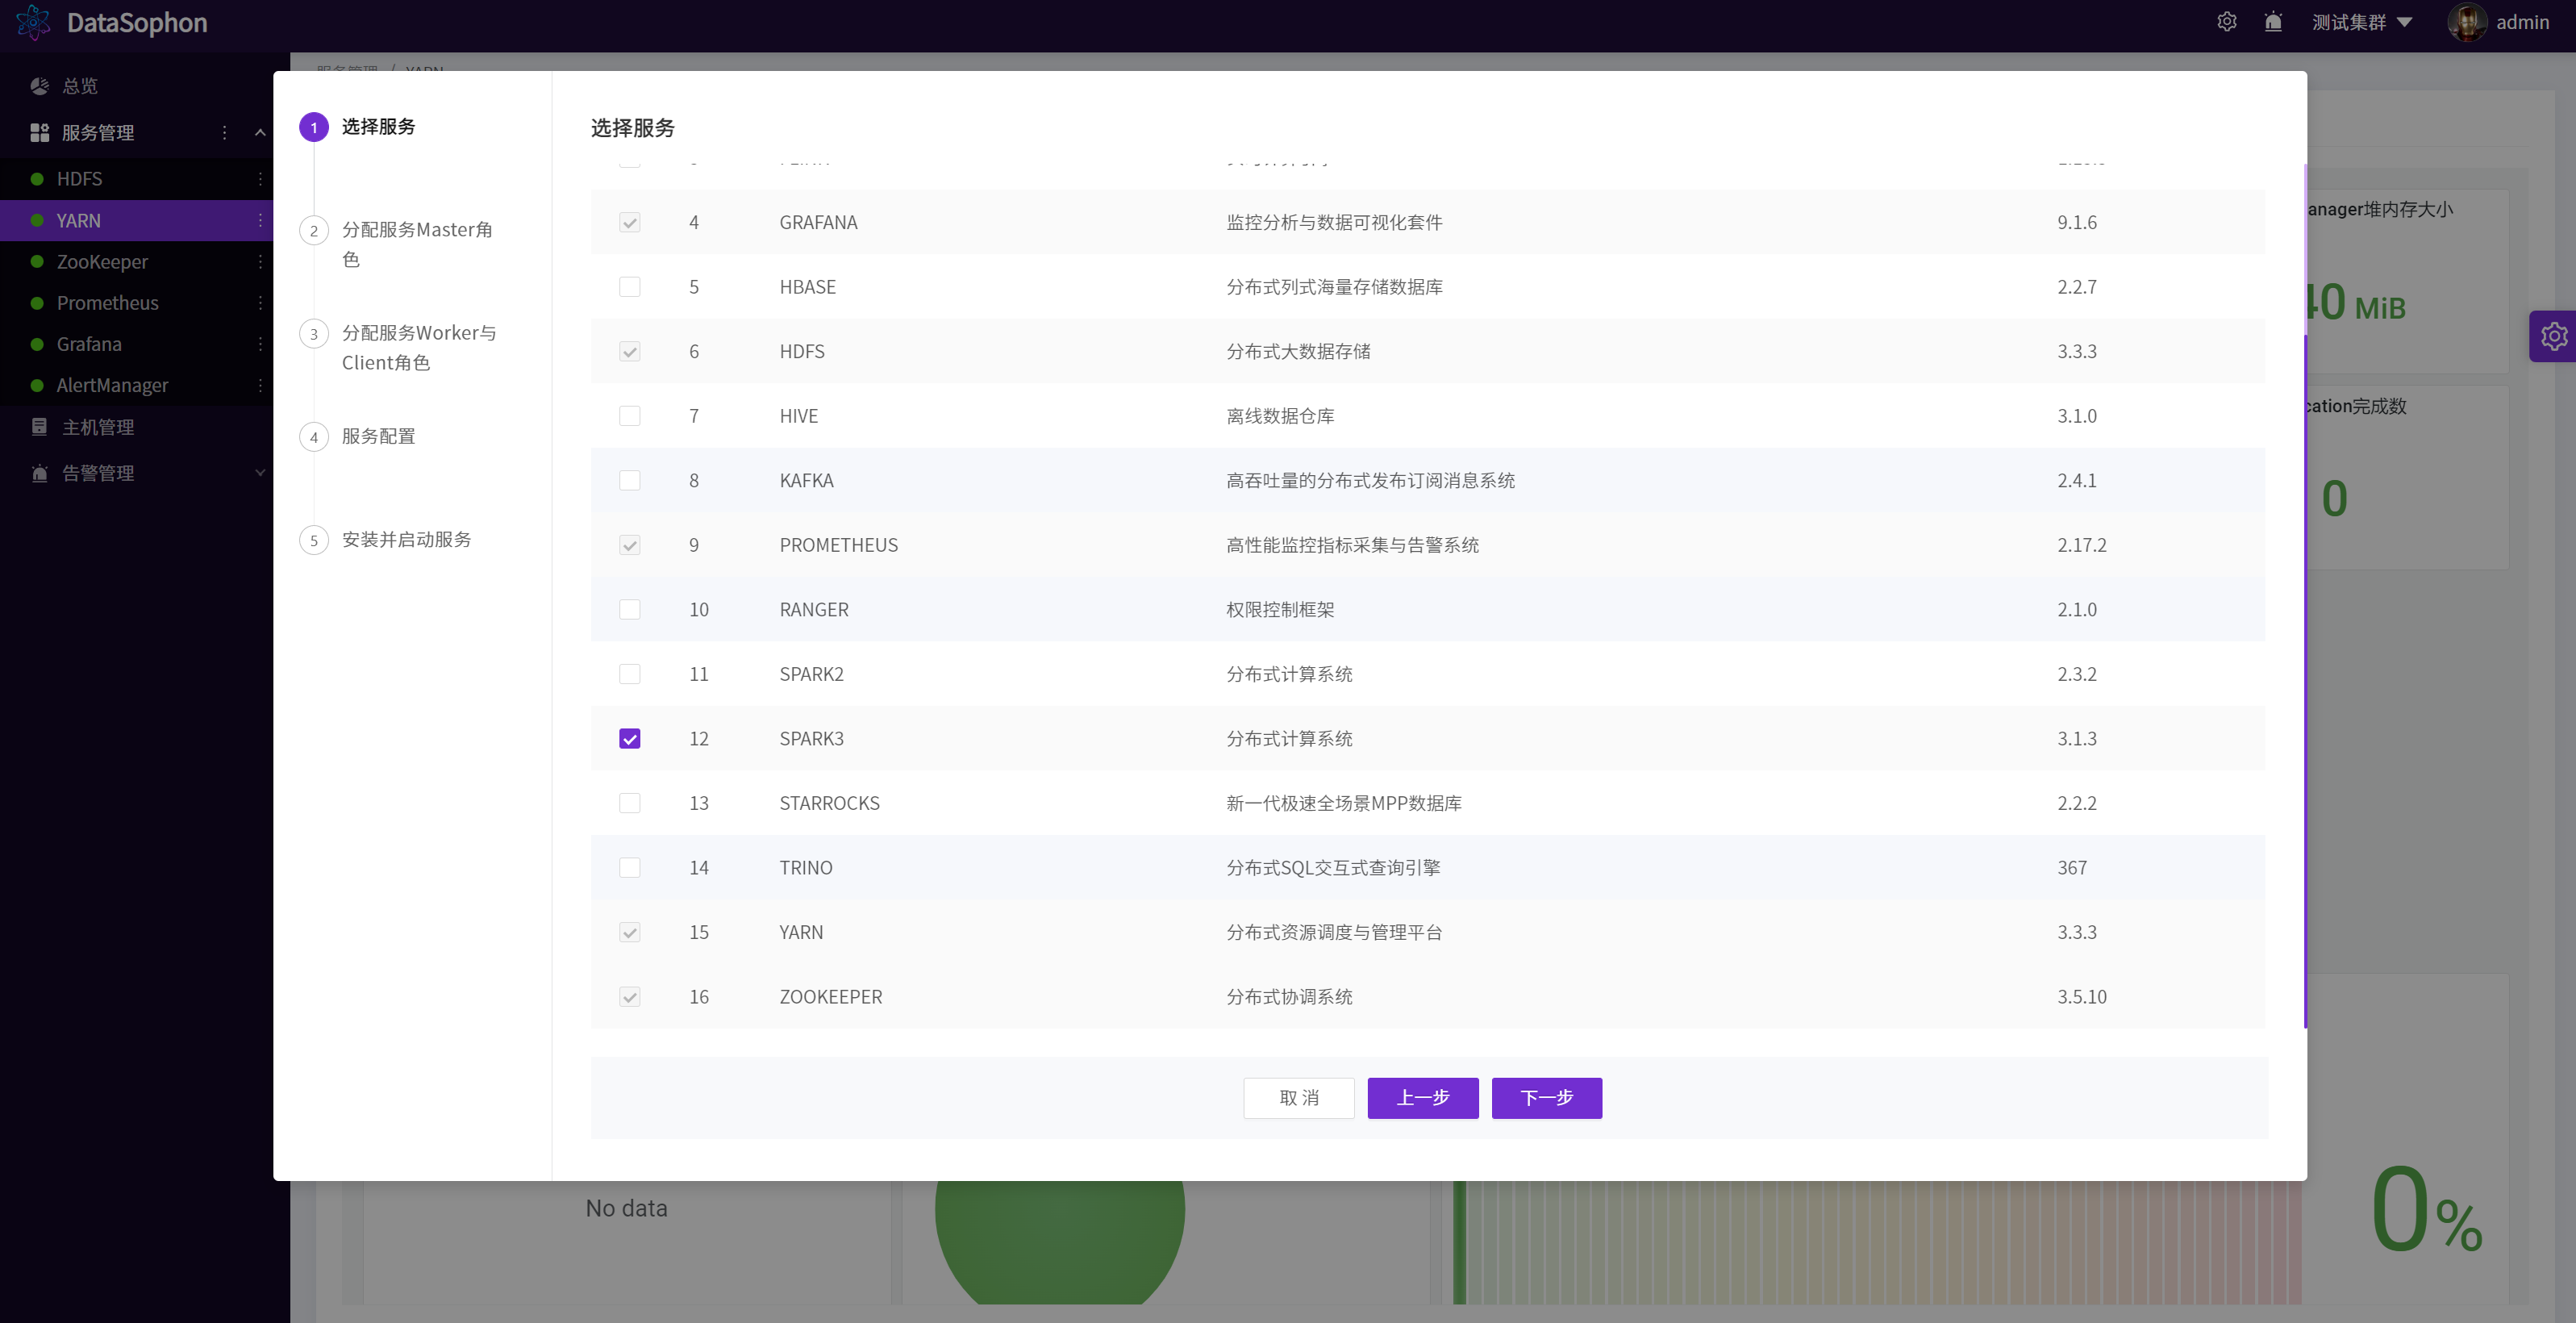The height and width of the screenshot is (1323, 2576).
Task: Open the three-dot menu for Prometheus
Action: click(260, 302)
